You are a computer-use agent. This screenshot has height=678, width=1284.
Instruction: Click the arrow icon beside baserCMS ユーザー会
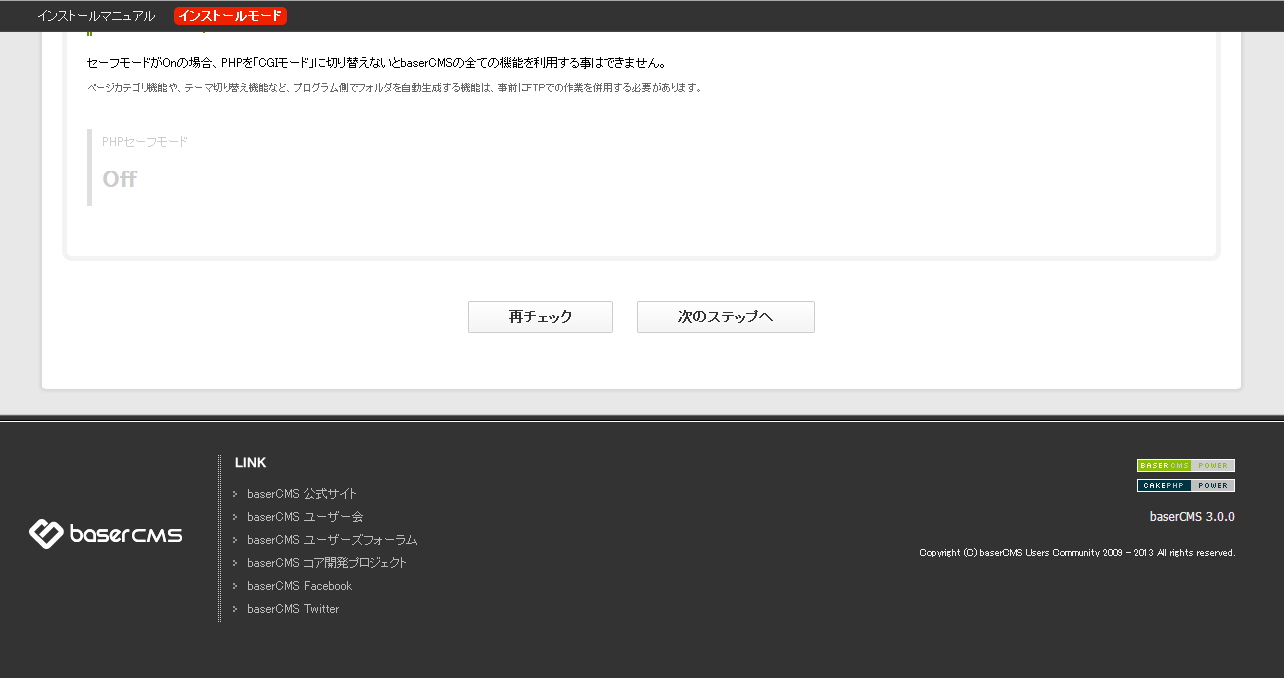237,516
